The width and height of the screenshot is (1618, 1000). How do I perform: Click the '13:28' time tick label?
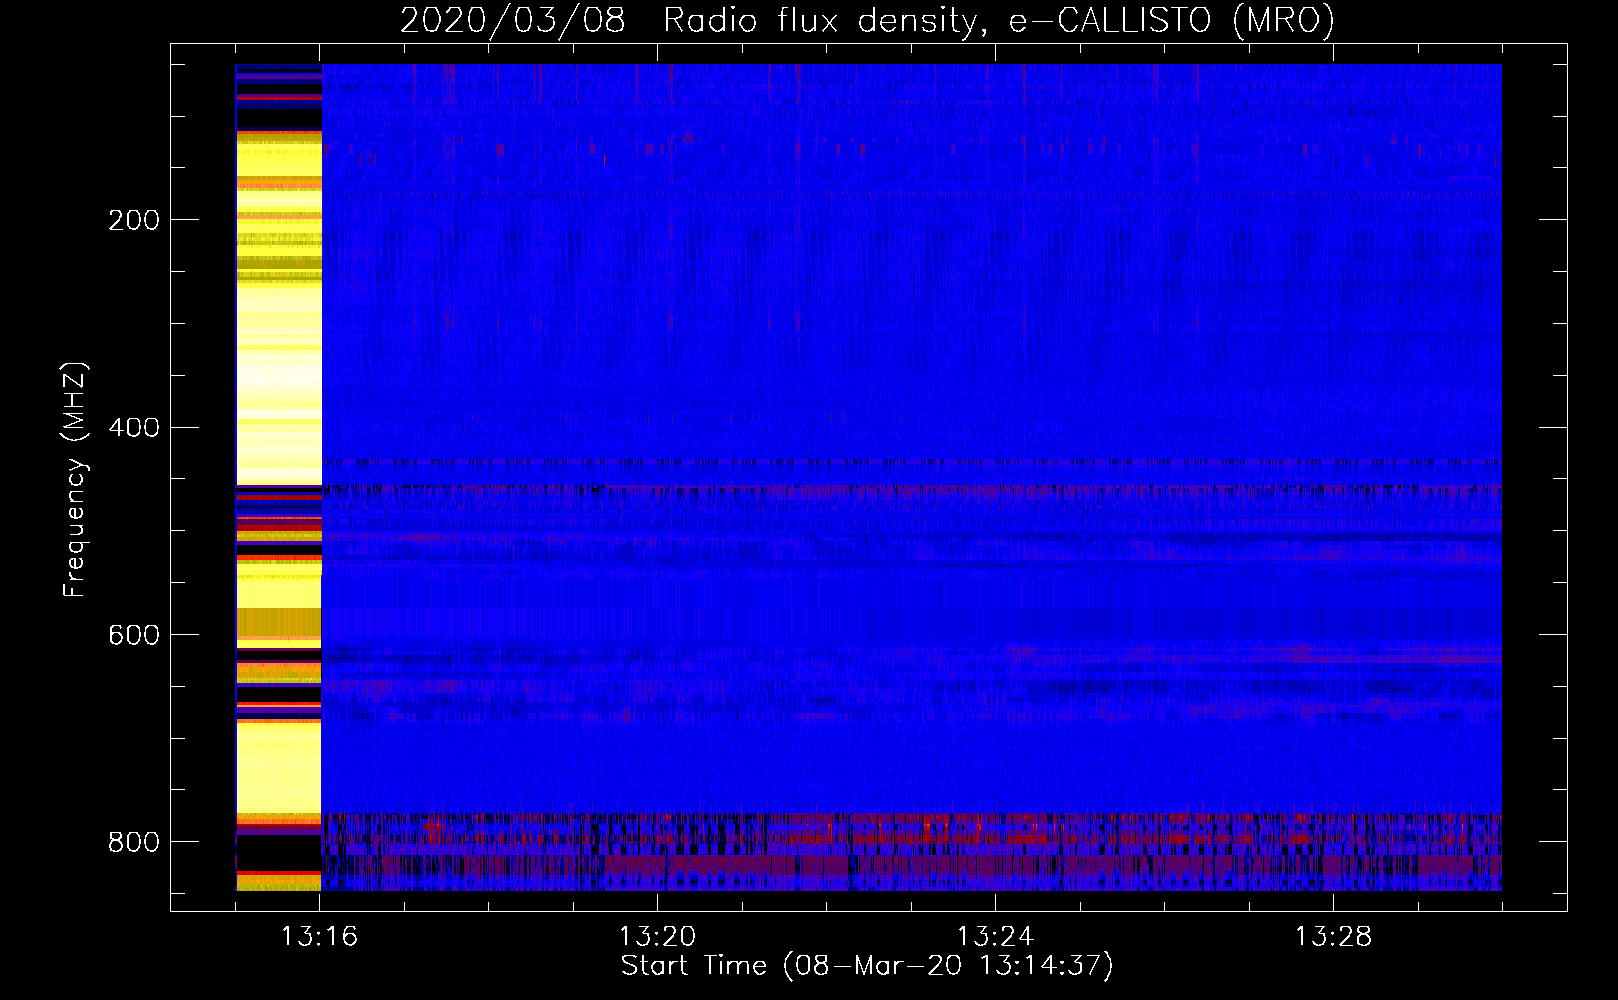tap(1333, 937)
